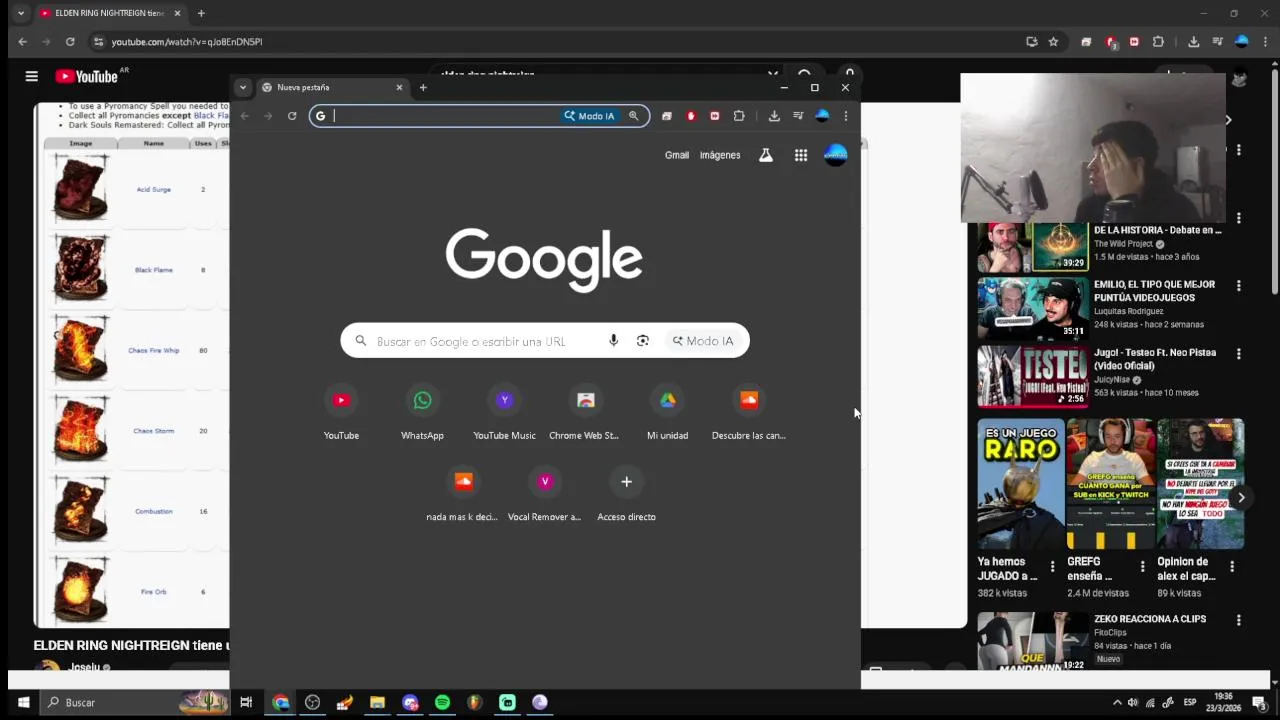Open YouTube hamburger guide menu

(31, 76)
